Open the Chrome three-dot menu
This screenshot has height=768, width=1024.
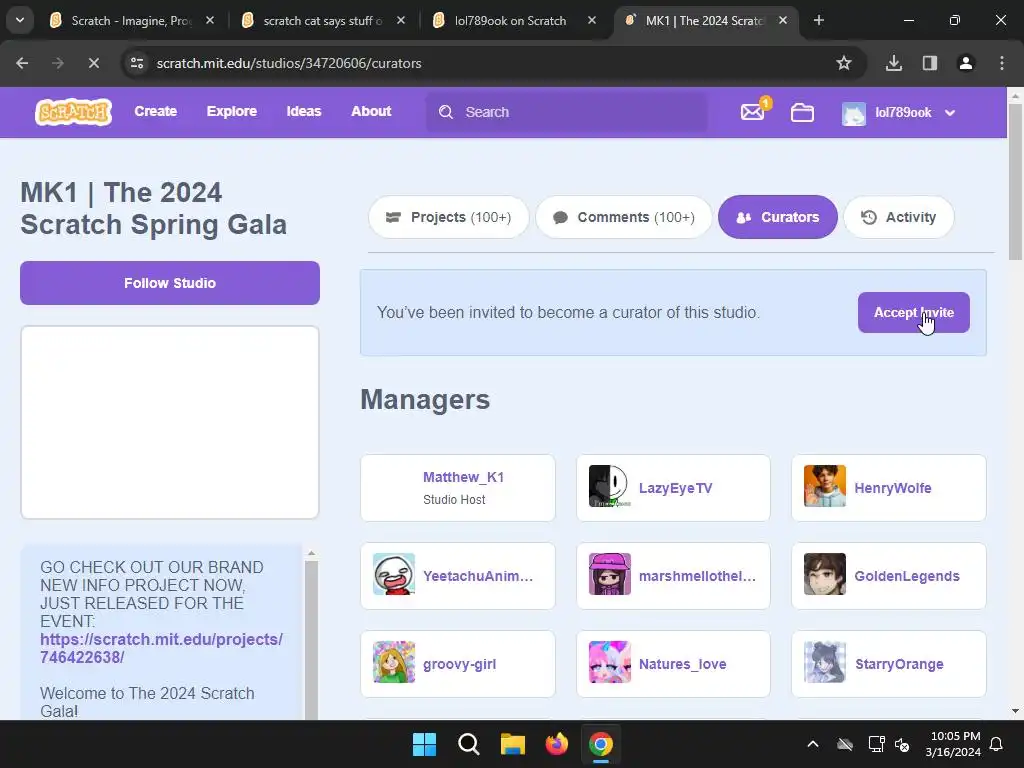click(1002, 63)
